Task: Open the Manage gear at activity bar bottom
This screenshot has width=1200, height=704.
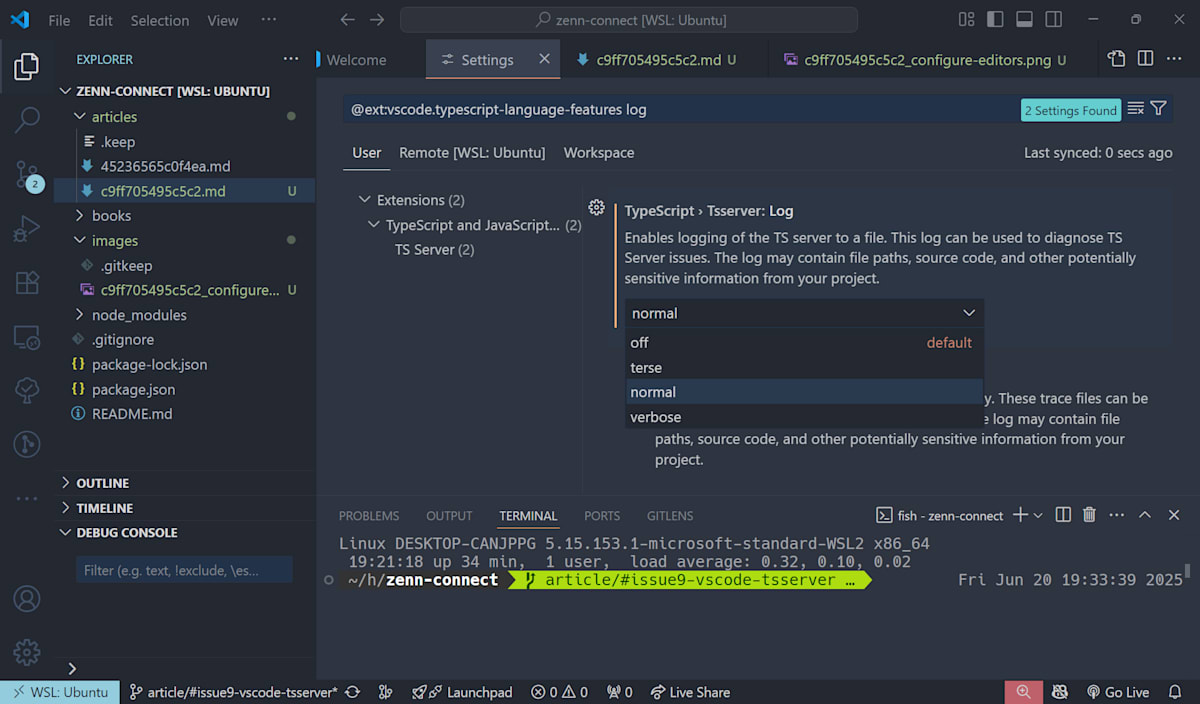Action: pos(27,652)
